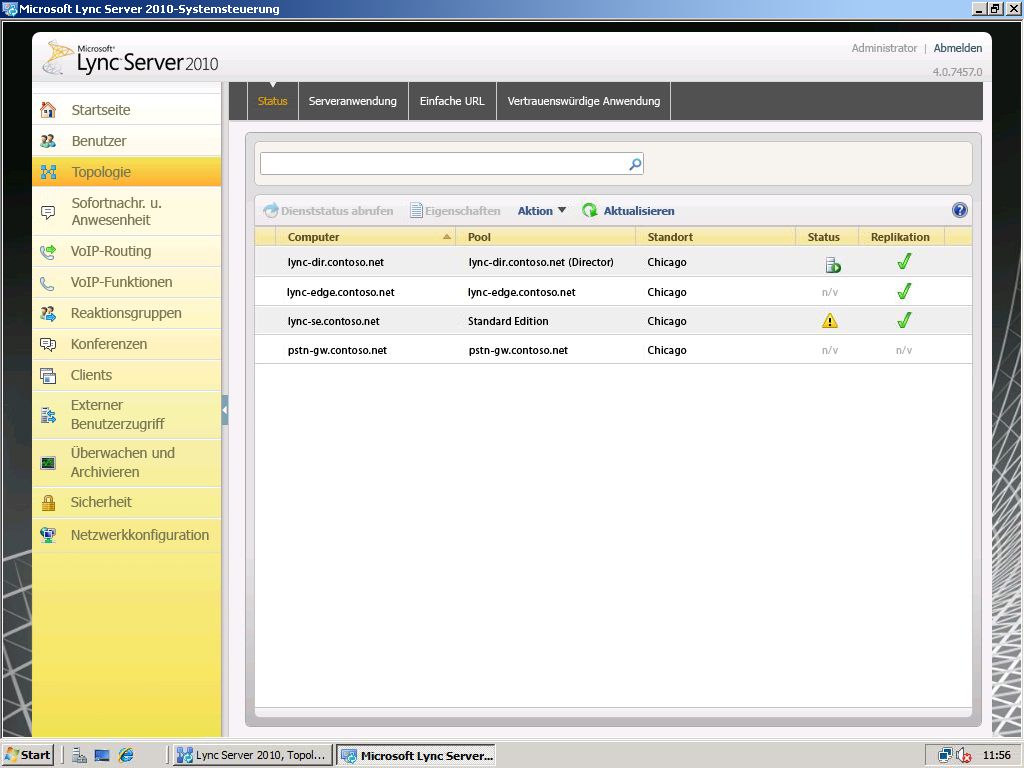The width and height of the screenshot is (1024, 768).
Task: Click the Abmelden link
Action: [957, 48]
